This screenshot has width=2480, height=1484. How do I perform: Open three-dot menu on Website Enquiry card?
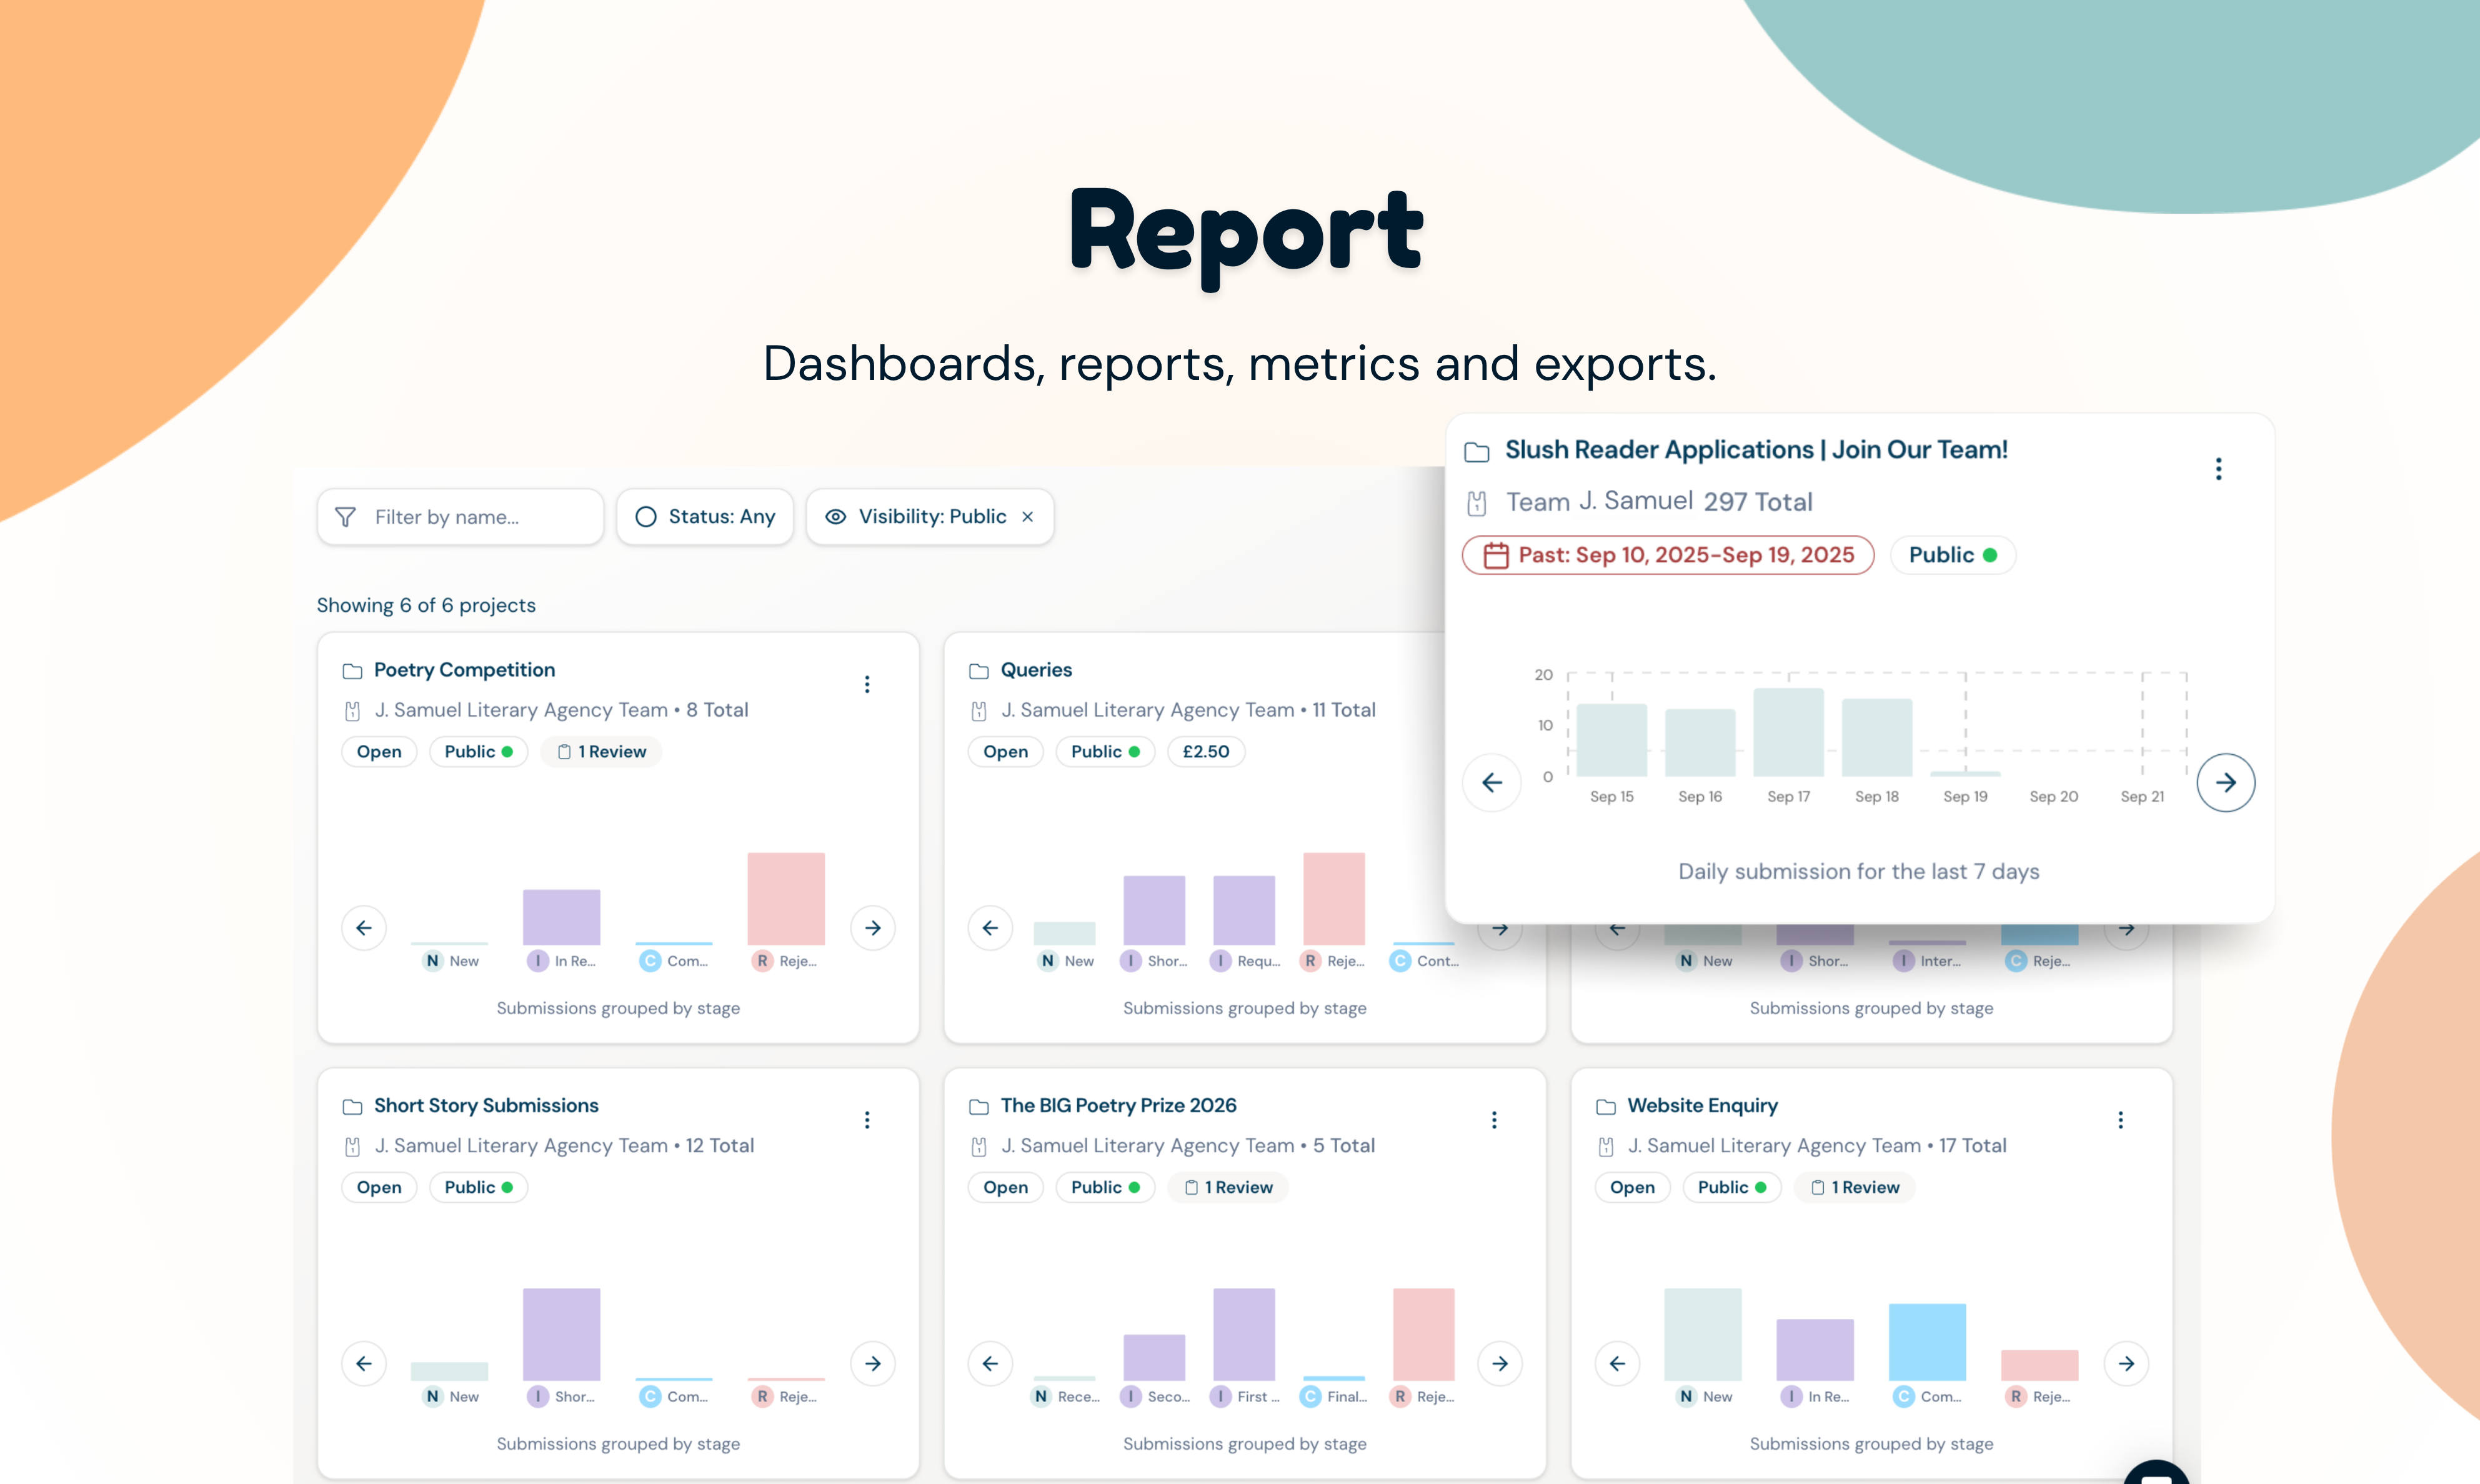point(2120,1120)
